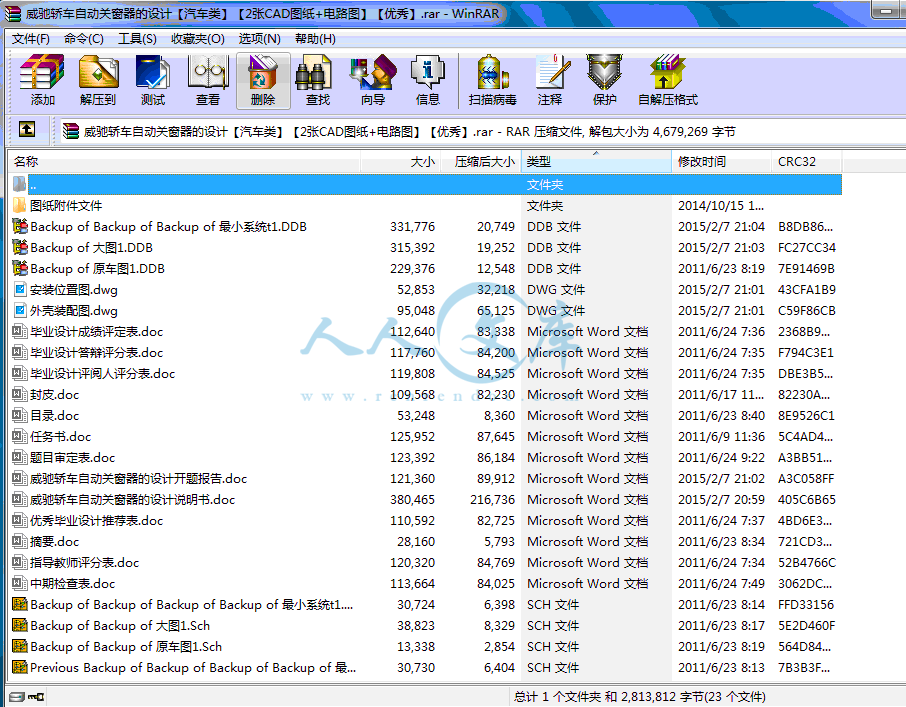Click the WinRAR title bar app icon
Screen dimensions: 906x707
coord(13,14)
